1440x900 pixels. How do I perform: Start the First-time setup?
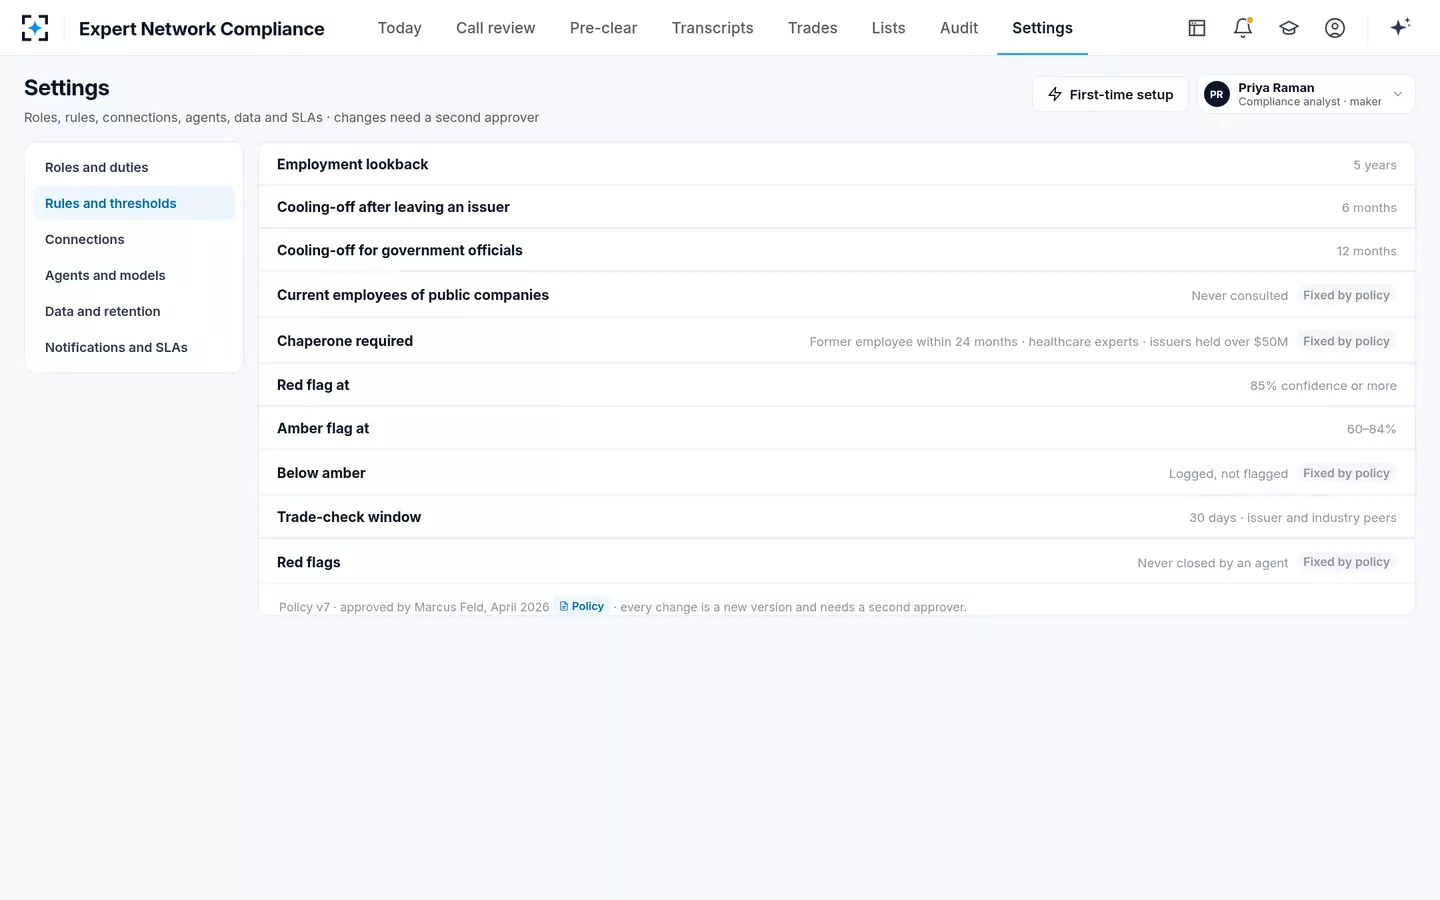[x=1110, y=94]
